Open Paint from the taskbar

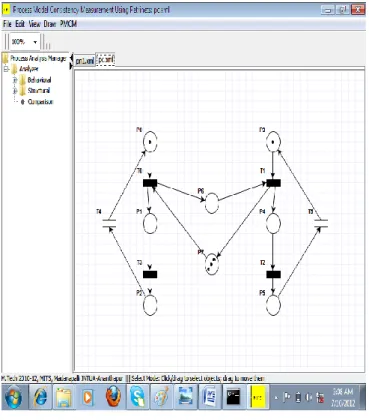coord(161,397)
